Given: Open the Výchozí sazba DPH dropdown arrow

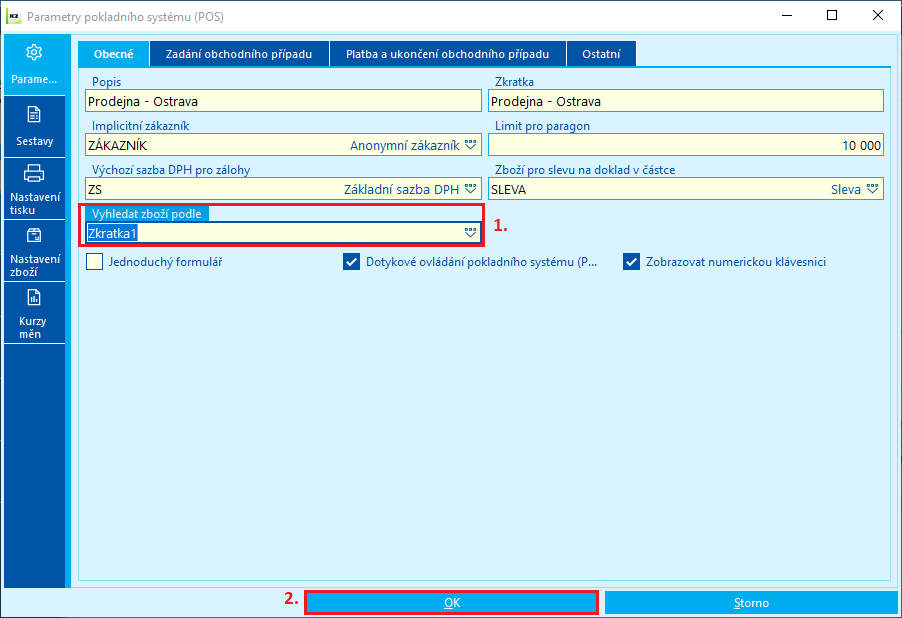Looking at the screenshot, I should 471,189.
